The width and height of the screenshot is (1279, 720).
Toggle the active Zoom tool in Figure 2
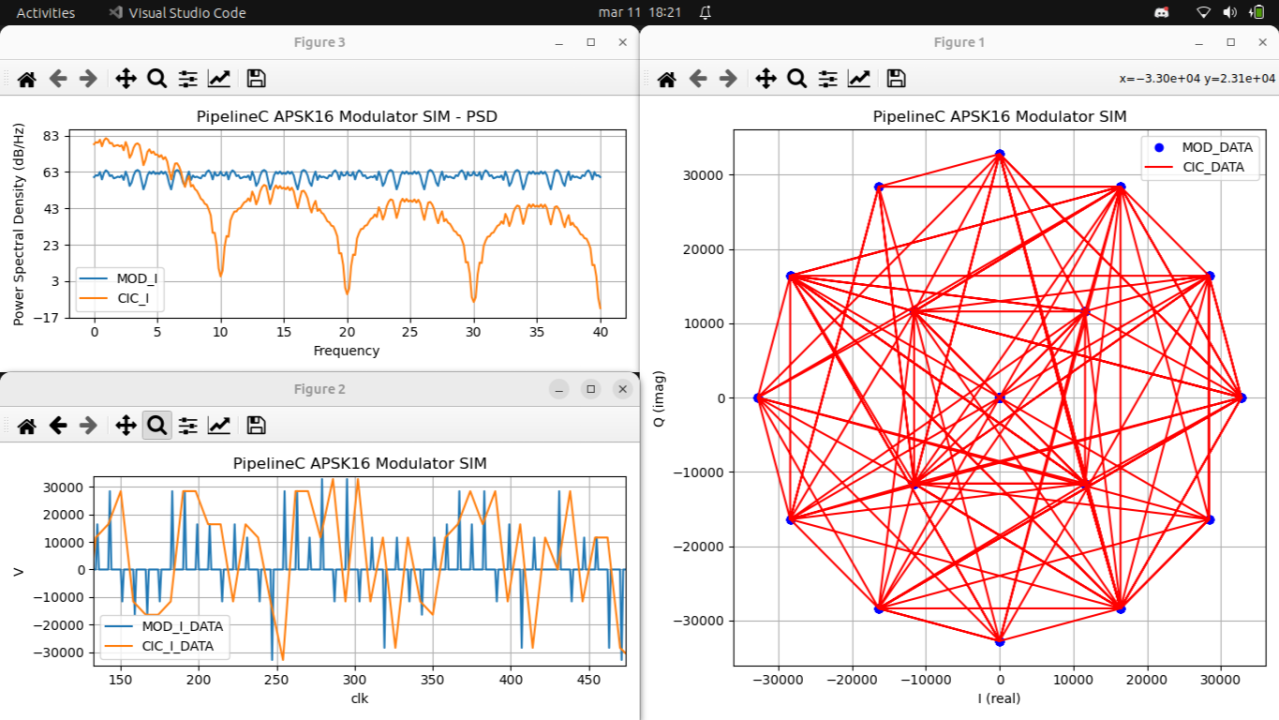pos(157,426)
